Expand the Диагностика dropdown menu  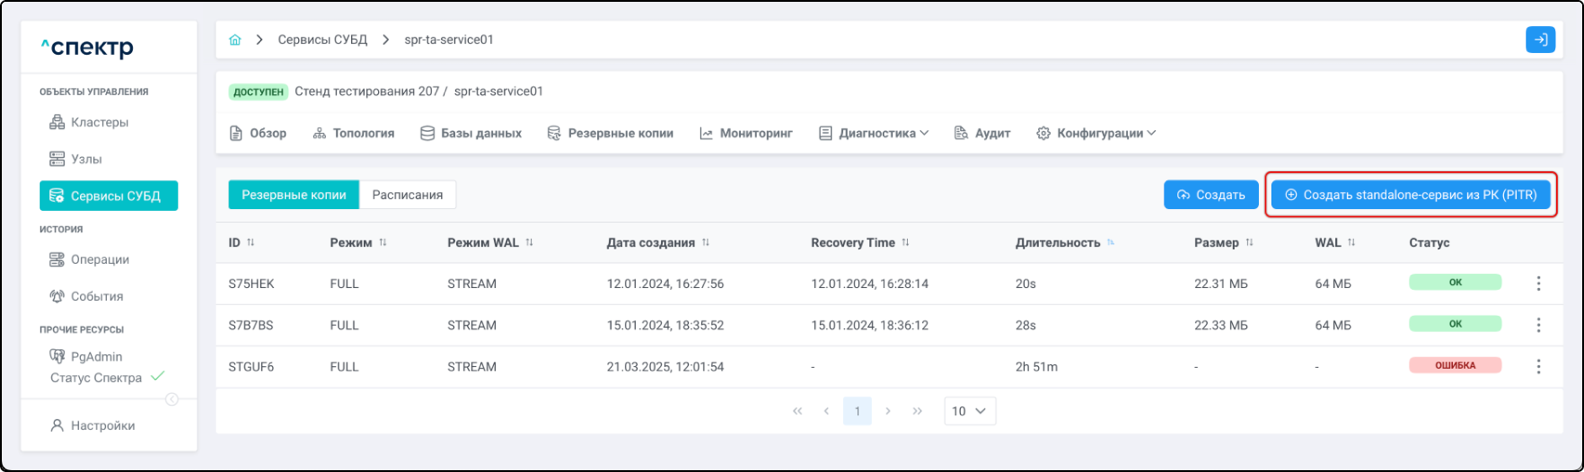874,133
